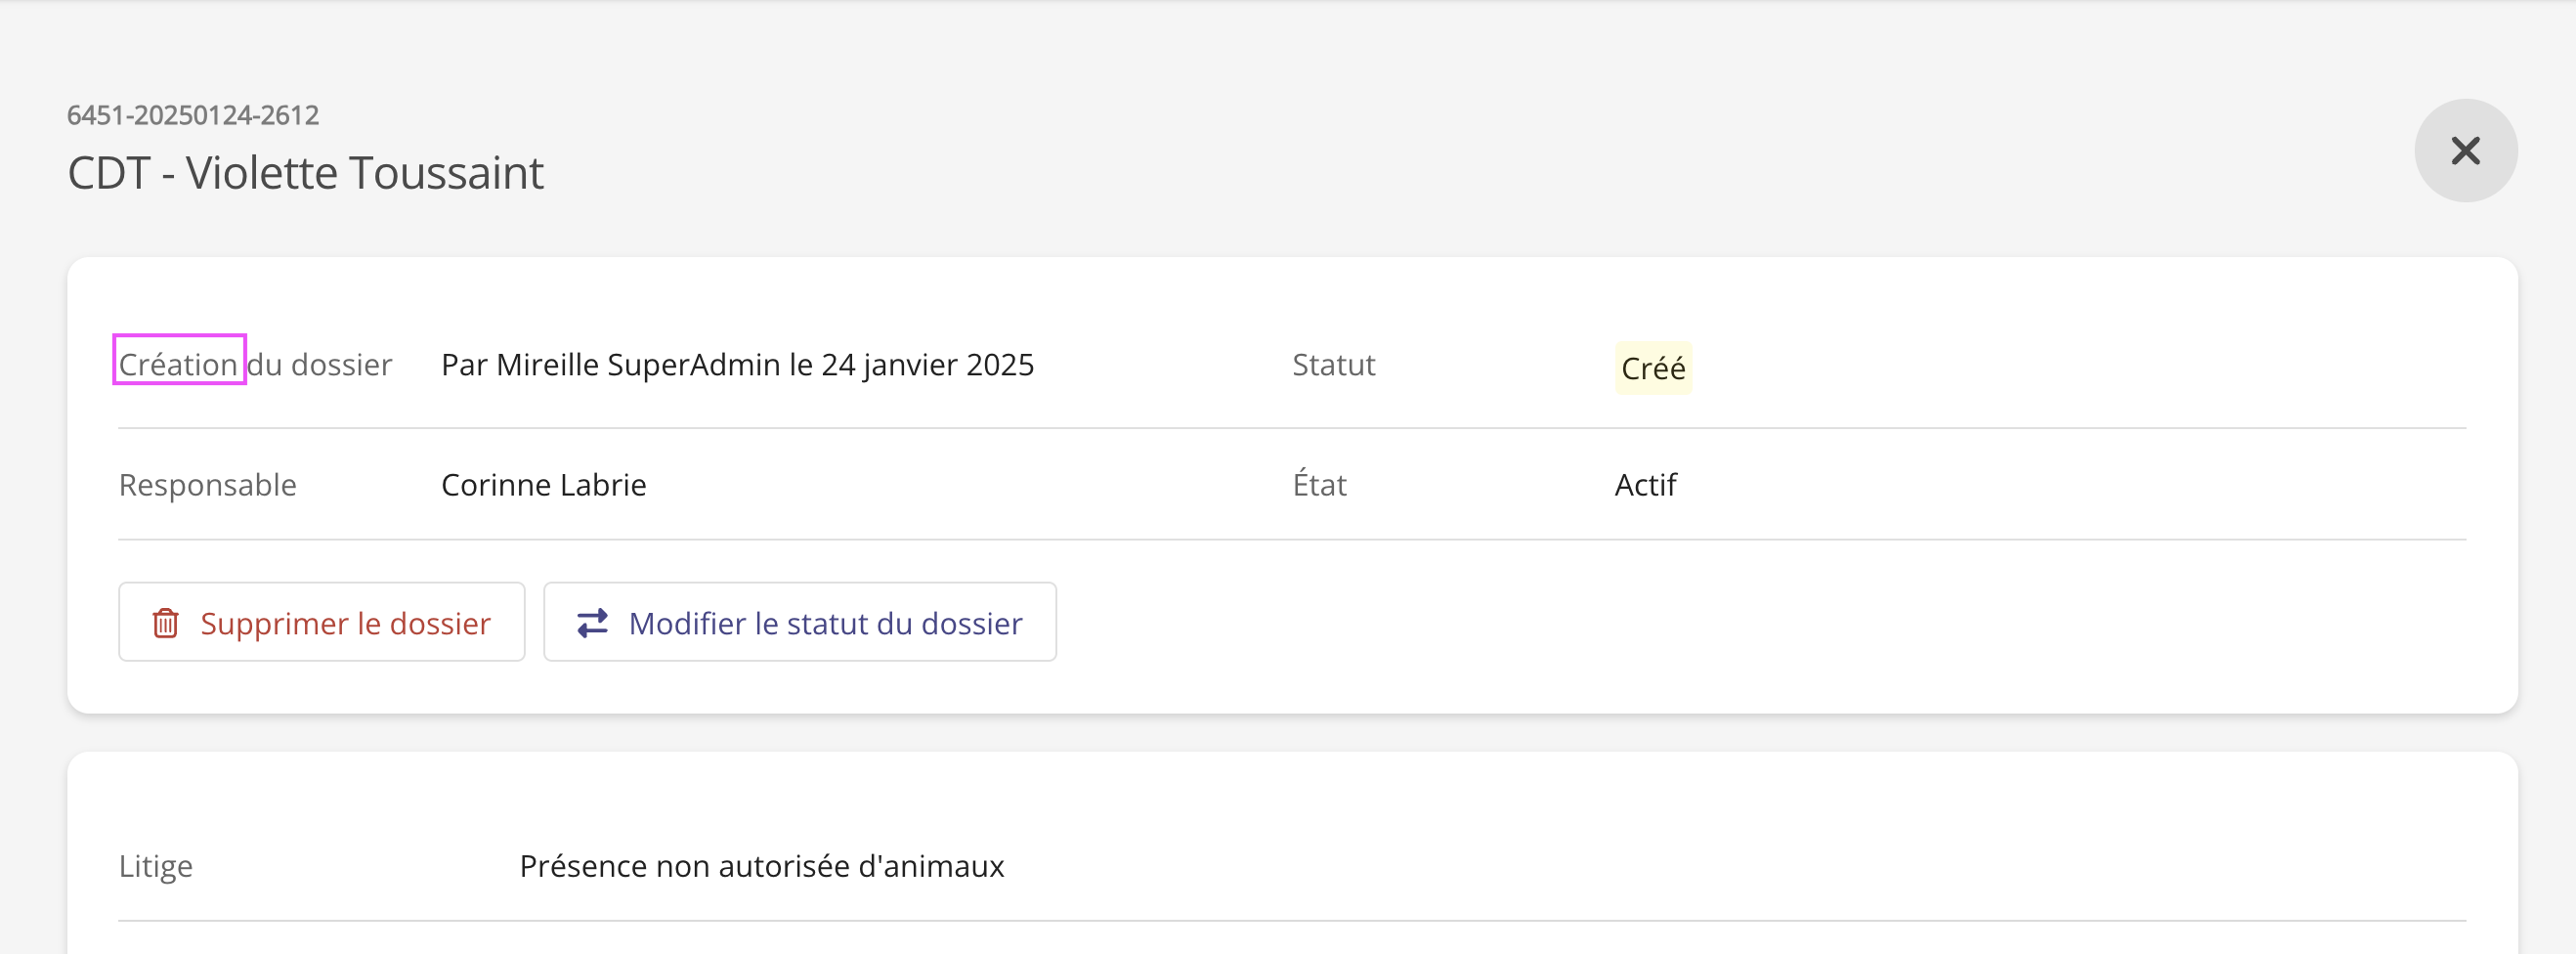Select 'Présence non autorisée d'animaux' text
Viewport: 2576px width, 954px height.
coord(761,865)
